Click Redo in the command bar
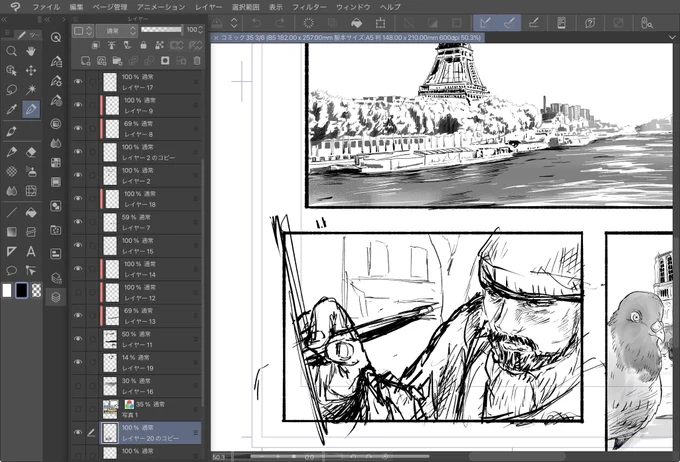Viewport: 680px width, 462px height. tap(280, 23)
